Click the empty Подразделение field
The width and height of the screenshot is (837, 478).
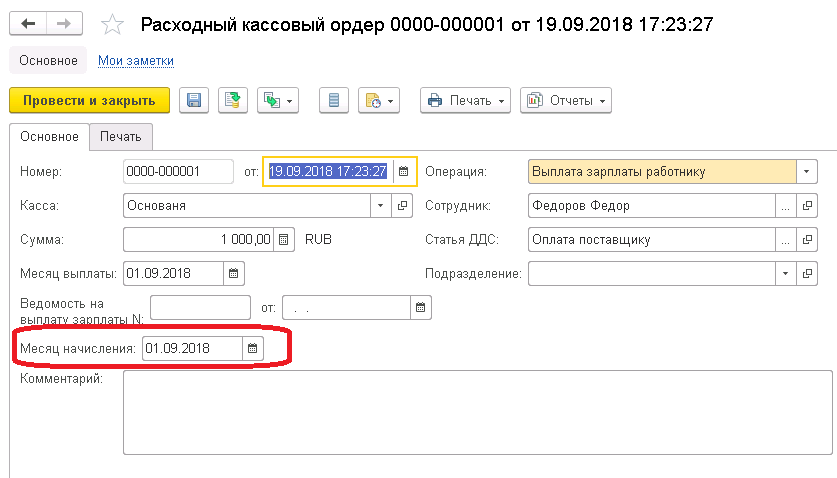click(651, 273)
